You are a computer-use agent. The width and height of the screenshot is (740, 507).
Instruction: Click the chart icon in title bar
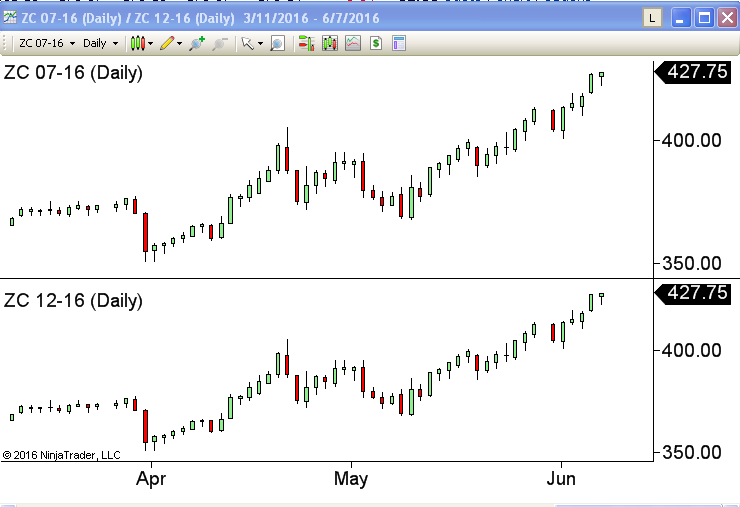[x=10, y=17]
